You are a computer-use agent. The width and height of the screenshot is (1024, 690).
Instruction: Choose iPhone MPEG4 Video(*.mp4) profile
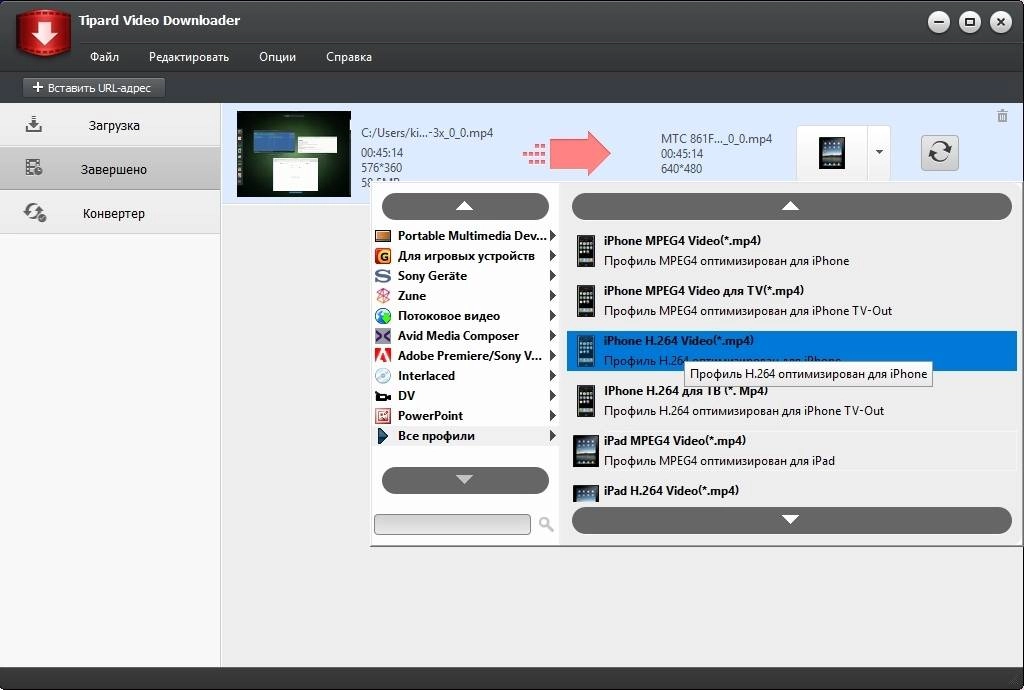point(792,251)
